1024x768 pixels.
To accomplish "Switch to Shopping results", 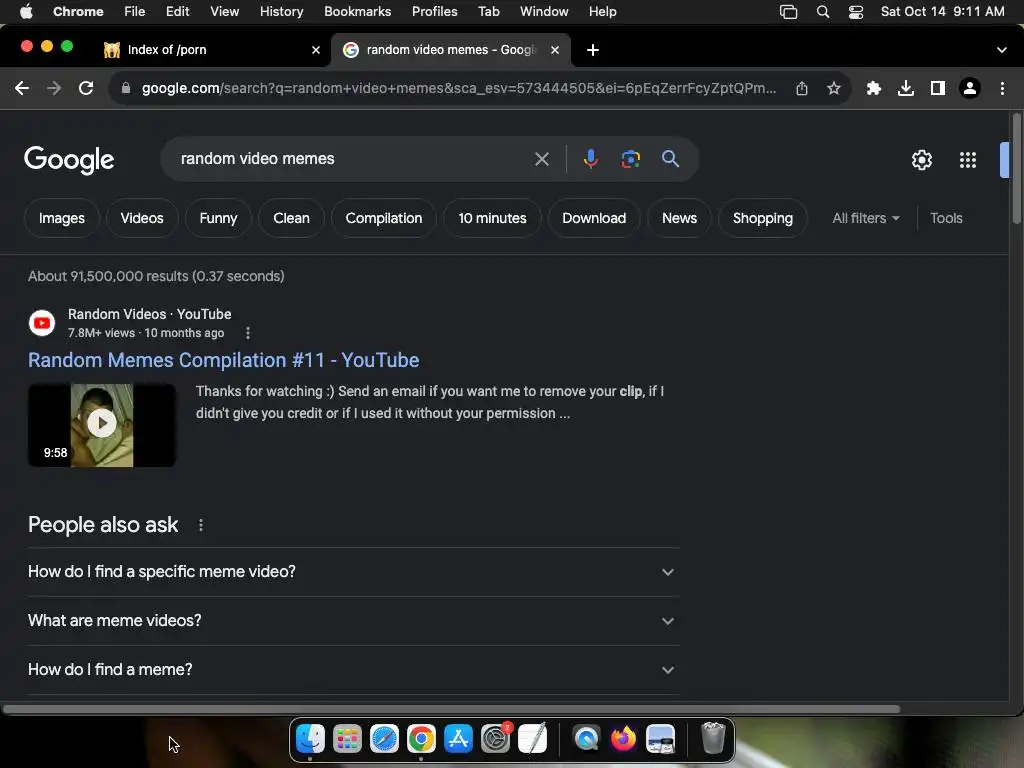I will tap(762, 218).
